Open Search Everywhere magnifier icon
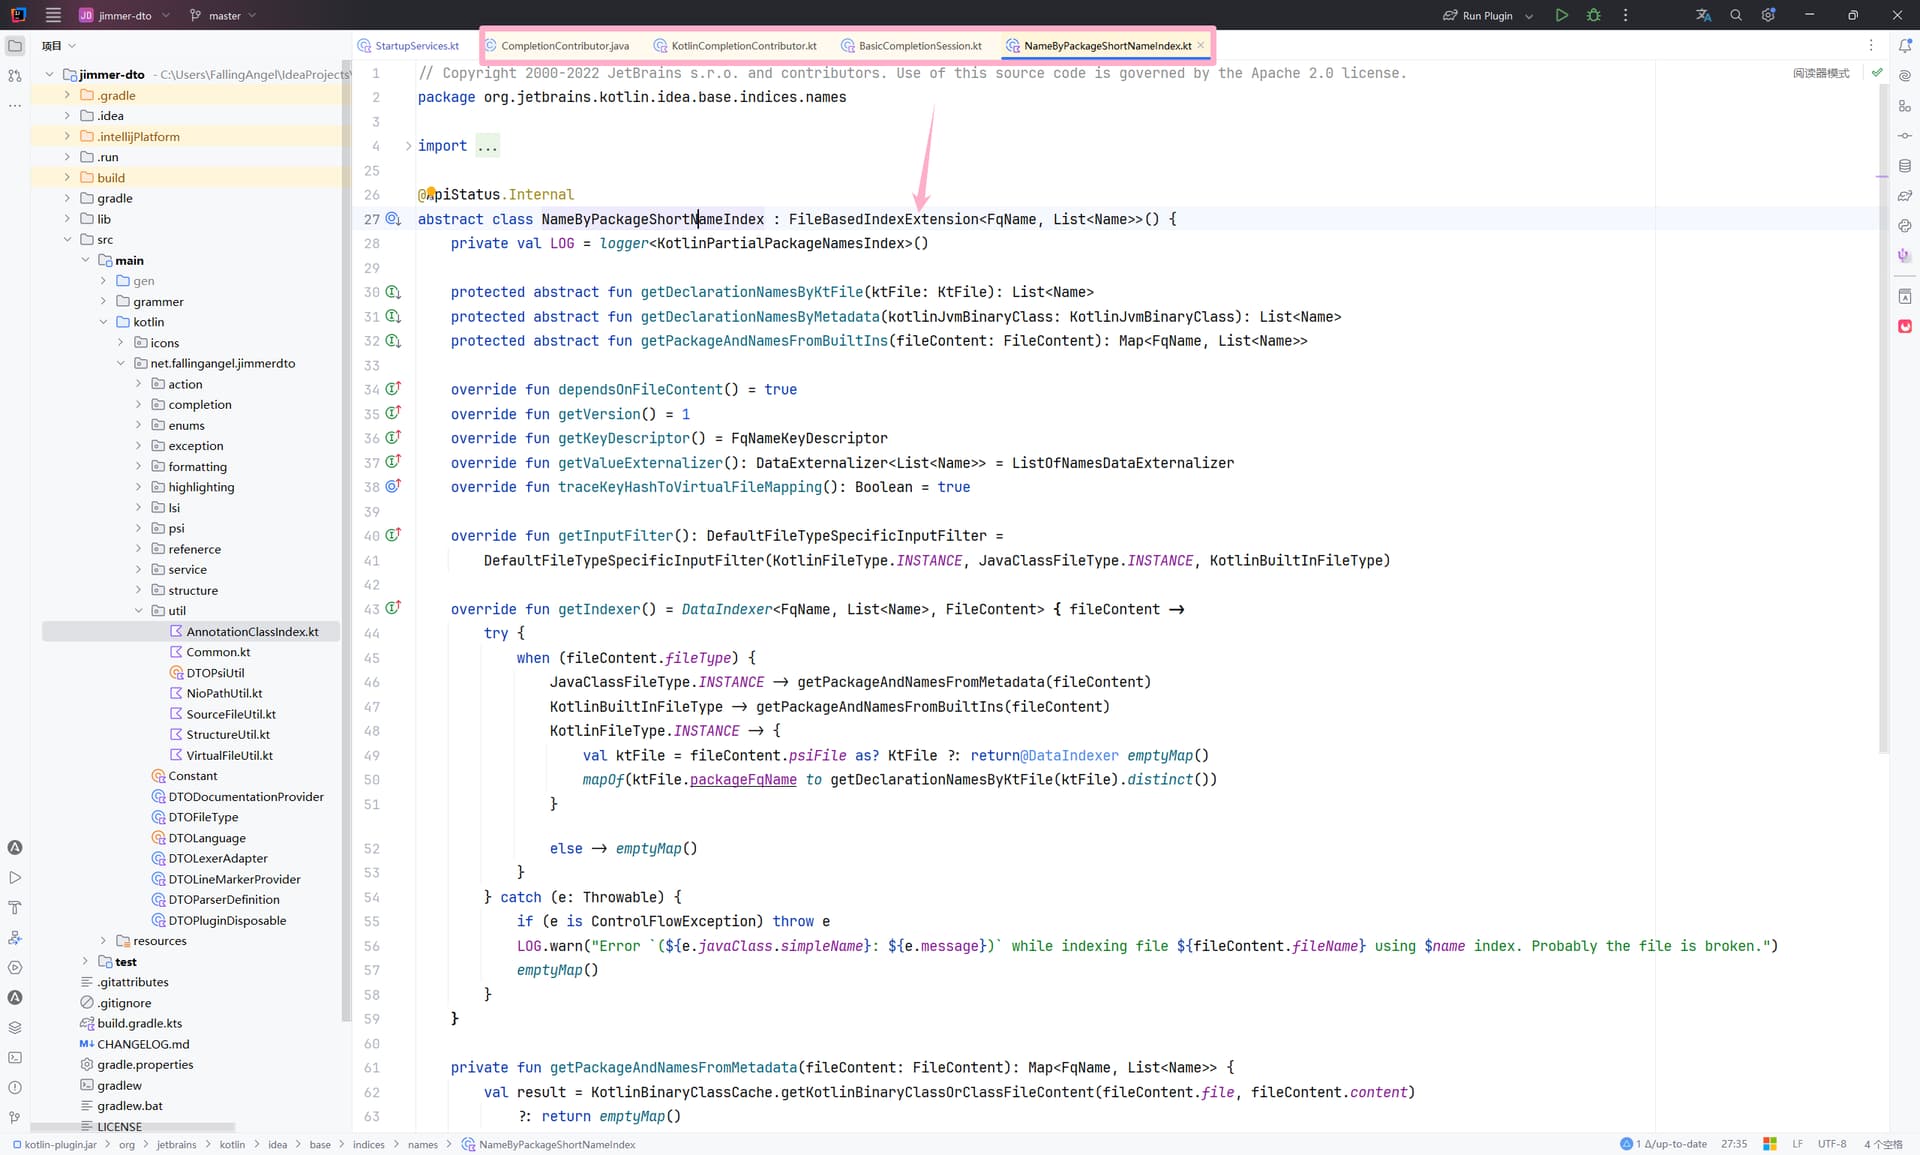This screenshot has width=1920, height=1155. [x=1736, y=15]
